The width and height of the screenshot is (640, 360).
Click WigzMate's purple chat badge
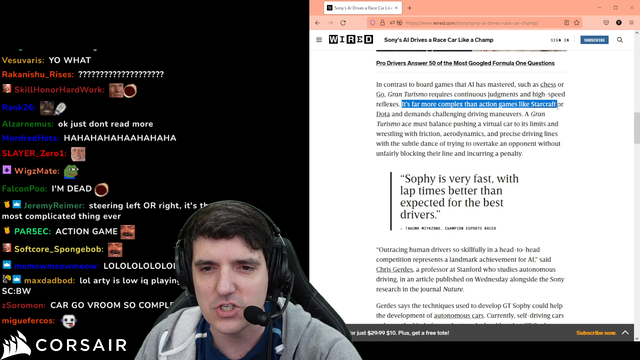click(x=7, y=170)
